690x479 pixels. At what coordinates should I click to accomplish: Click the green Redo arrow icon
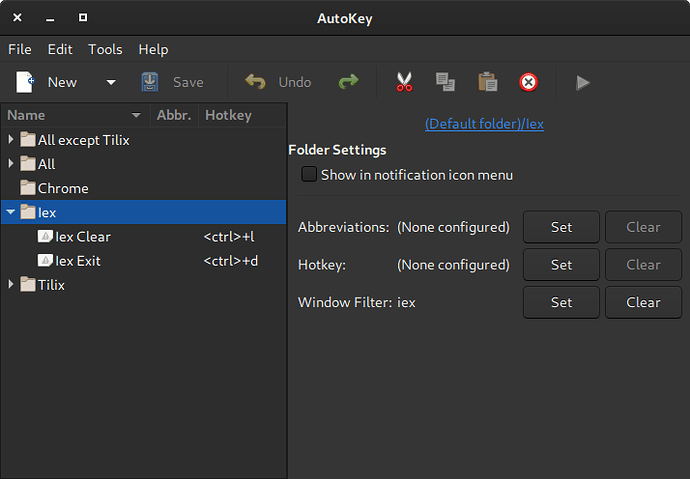coord(349,82)
